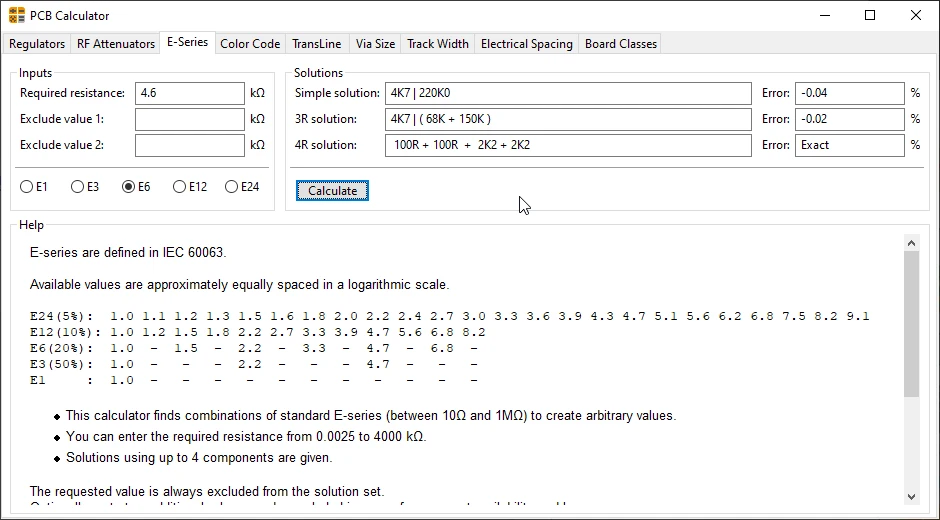This screenshot has width=940, height=520.
Task: Open the Track Width tab
Action: pyautogui.click(x=437, y=44)
